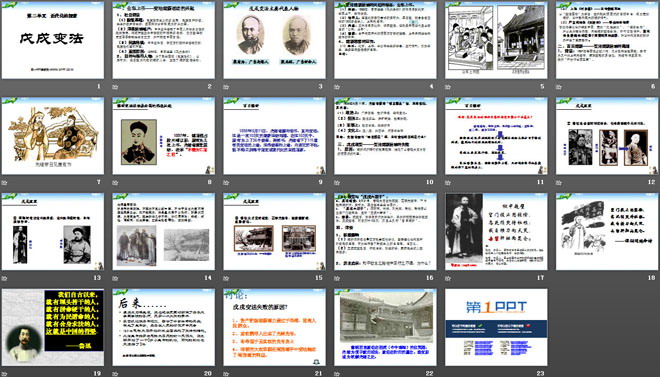Choose slide 8 with the emperor portrait

click(163, 136)
